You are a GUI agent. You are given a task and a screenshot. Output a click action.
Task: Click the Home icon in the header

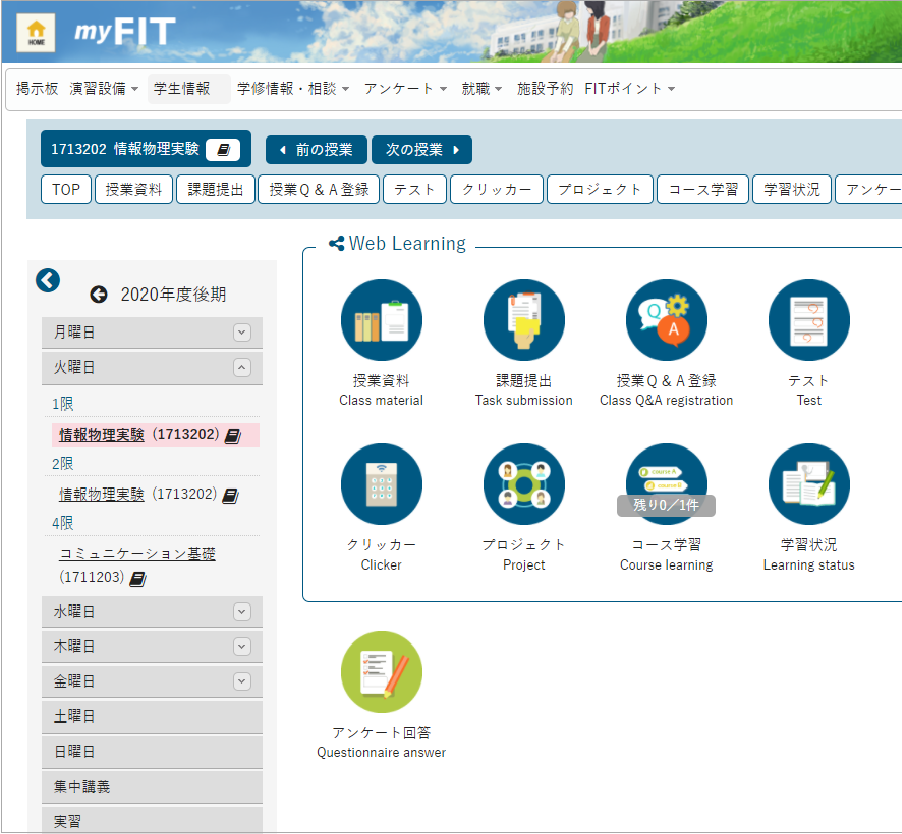pos(35,33)
